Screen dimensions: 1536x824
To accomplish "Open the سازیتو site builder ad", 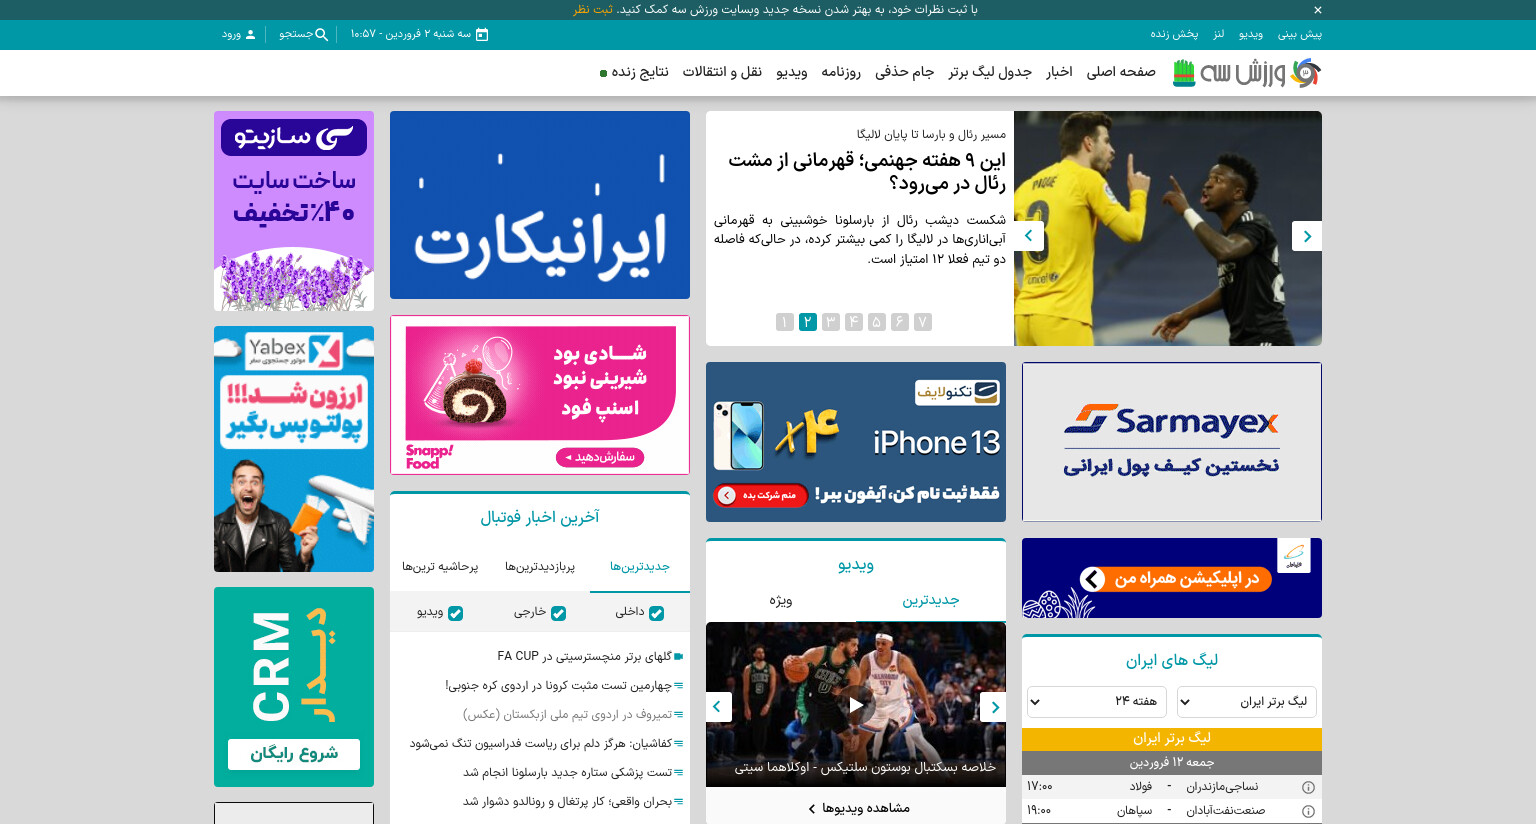I will point(294,211).
